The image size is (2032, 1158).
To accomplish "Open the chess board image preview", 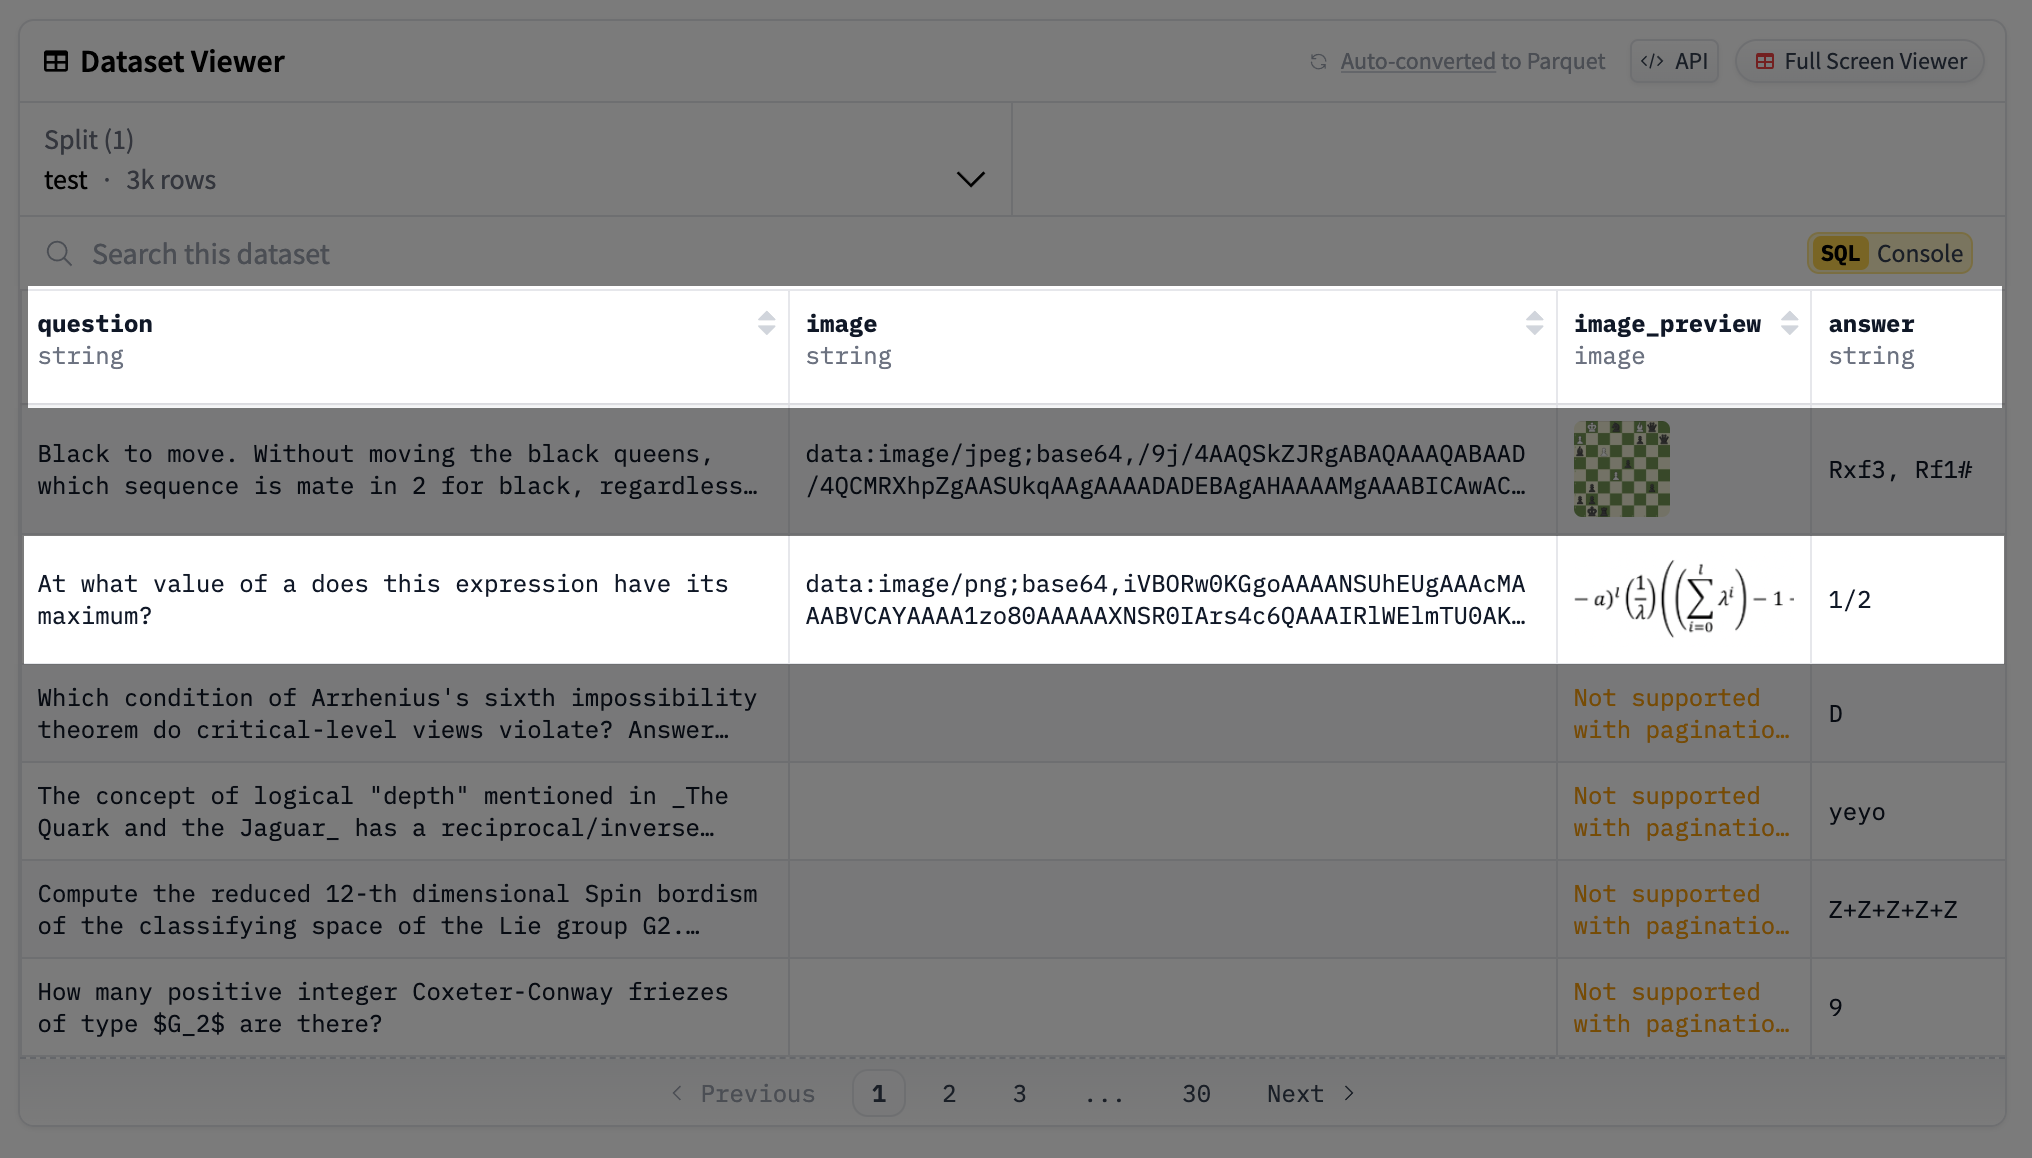I will 1621,469.
